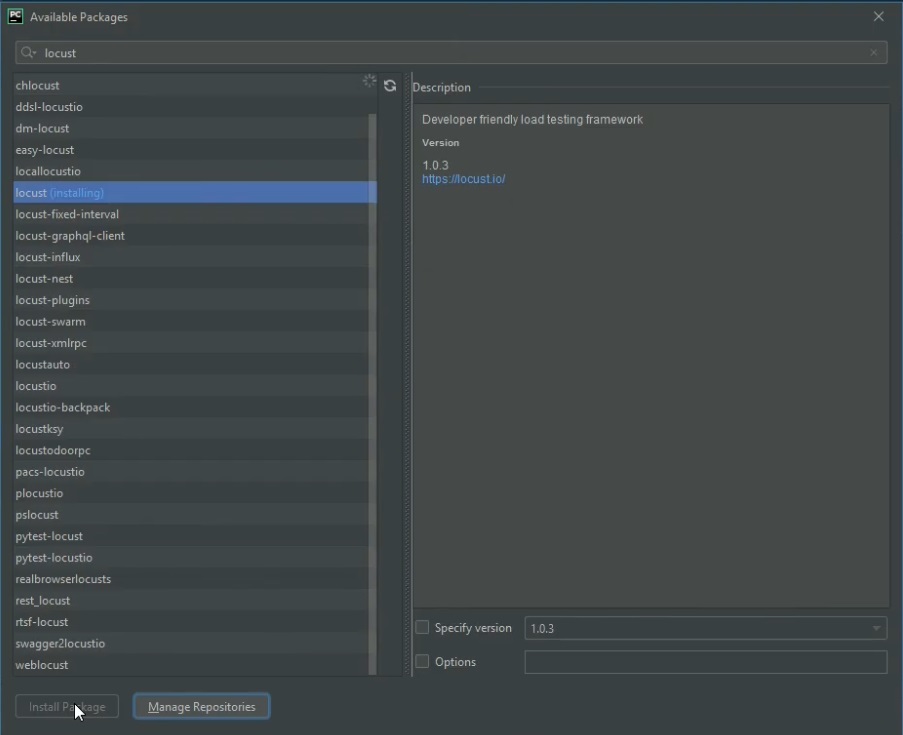Viewport: 903px width, 735px height.
Task: Close the Available Packages dialog
Action: click(878, 17)
